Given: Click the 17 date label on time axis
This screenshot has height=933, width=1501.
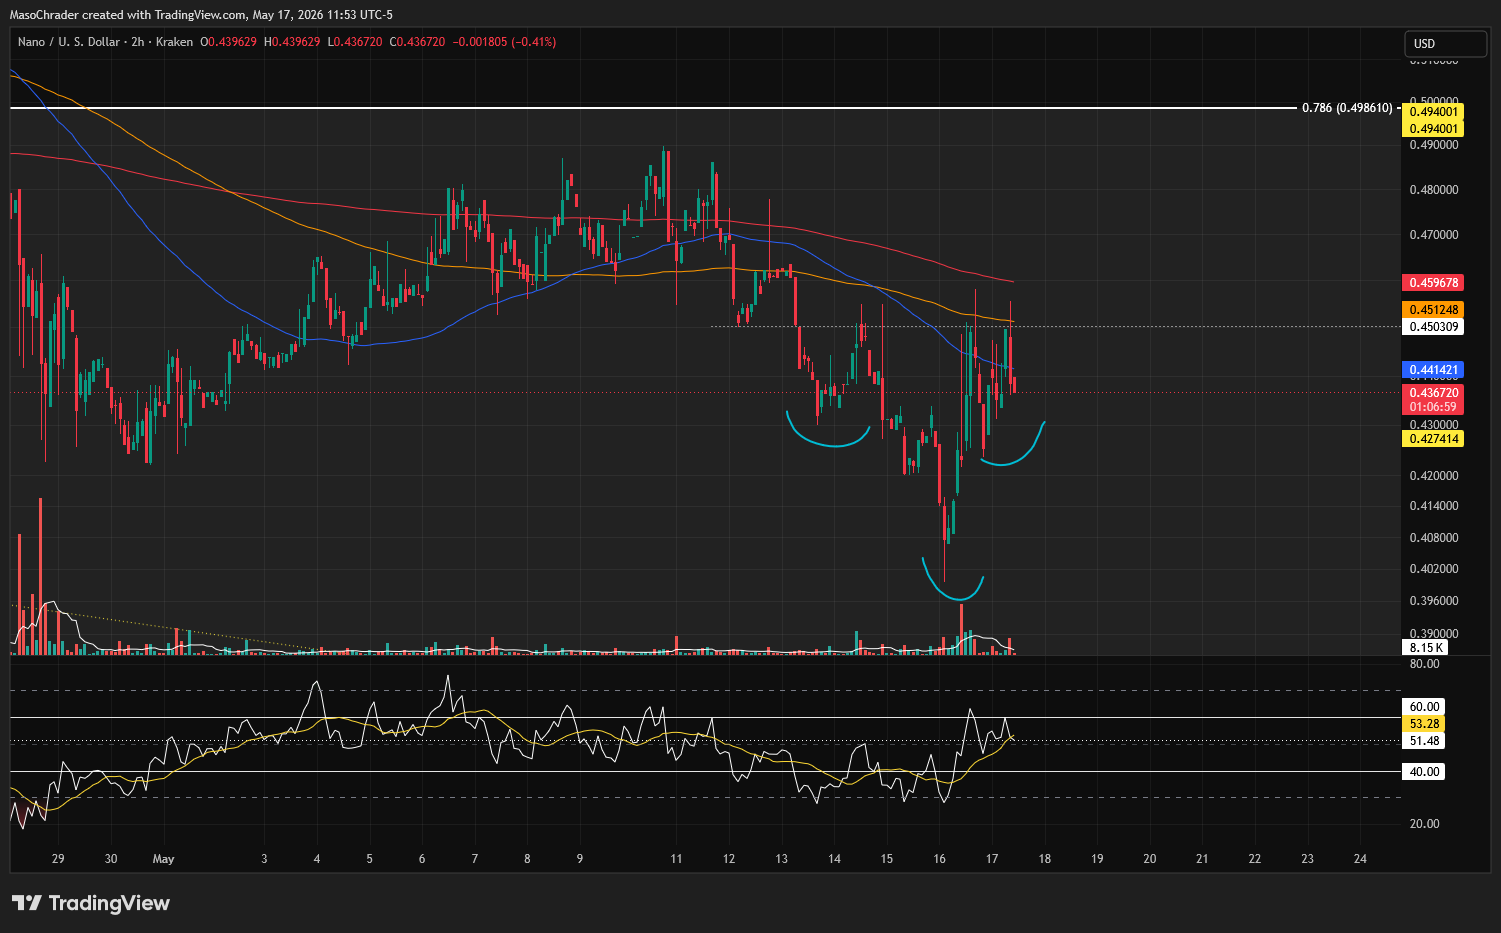Looking at the screenshot, I should [x=992, y=859].
